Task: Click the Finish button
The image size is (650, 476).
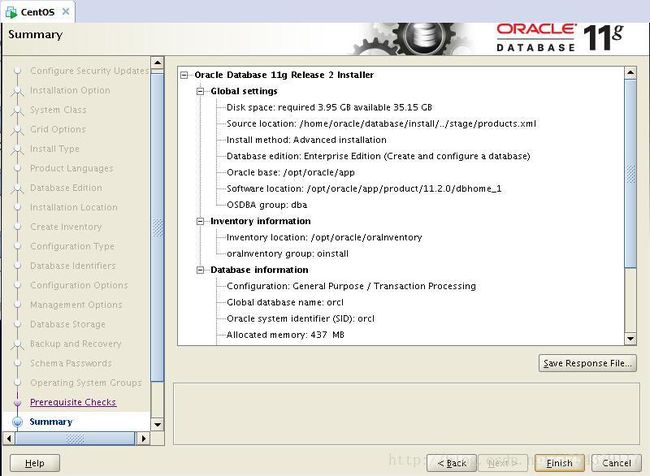Action: tap(559, 463)
